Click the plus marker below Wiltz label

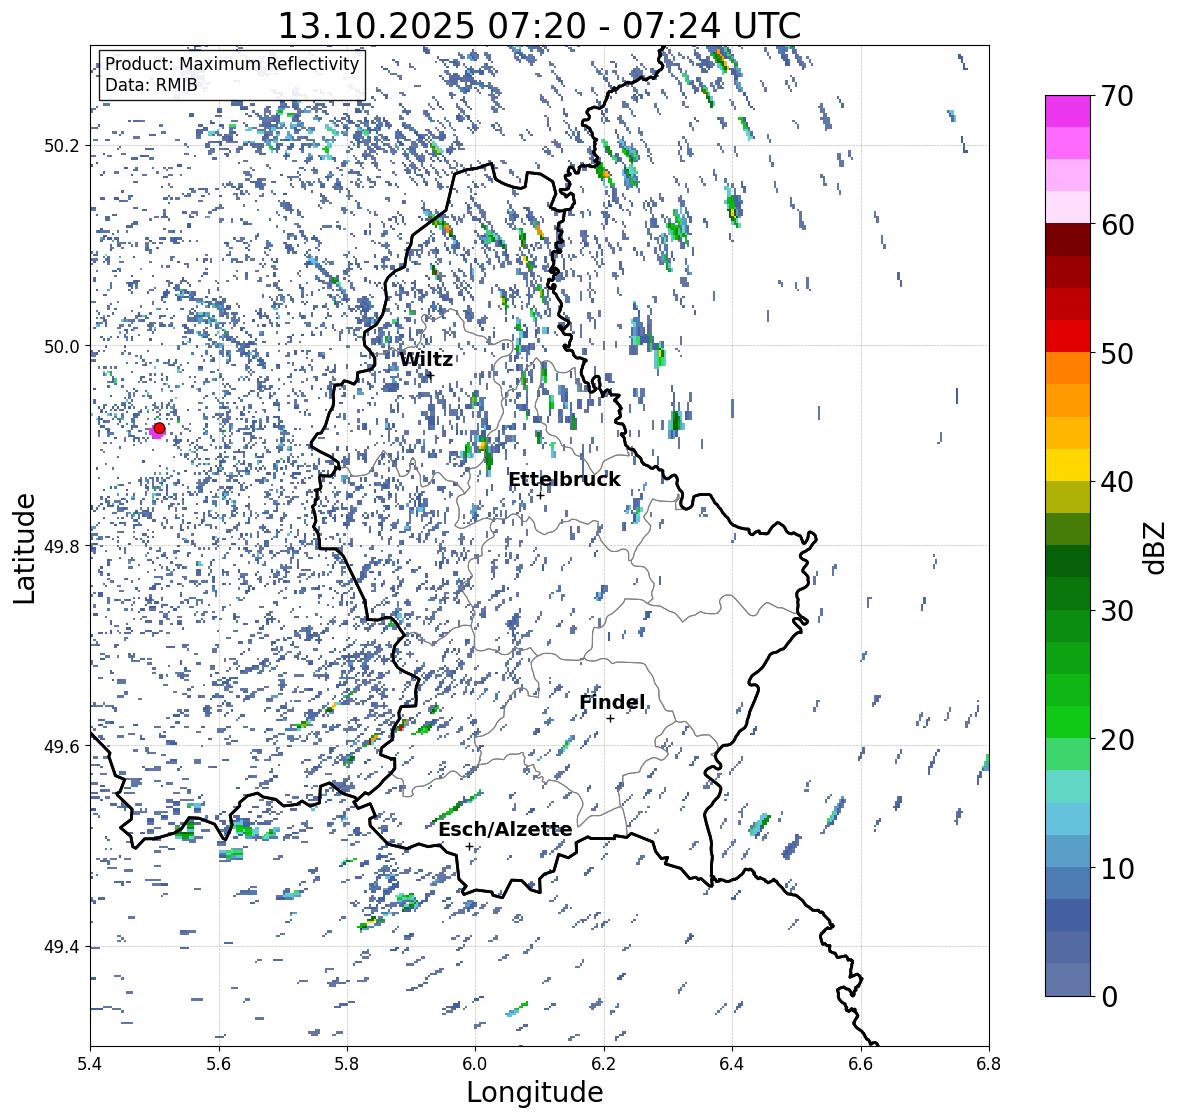coord(430,375)
